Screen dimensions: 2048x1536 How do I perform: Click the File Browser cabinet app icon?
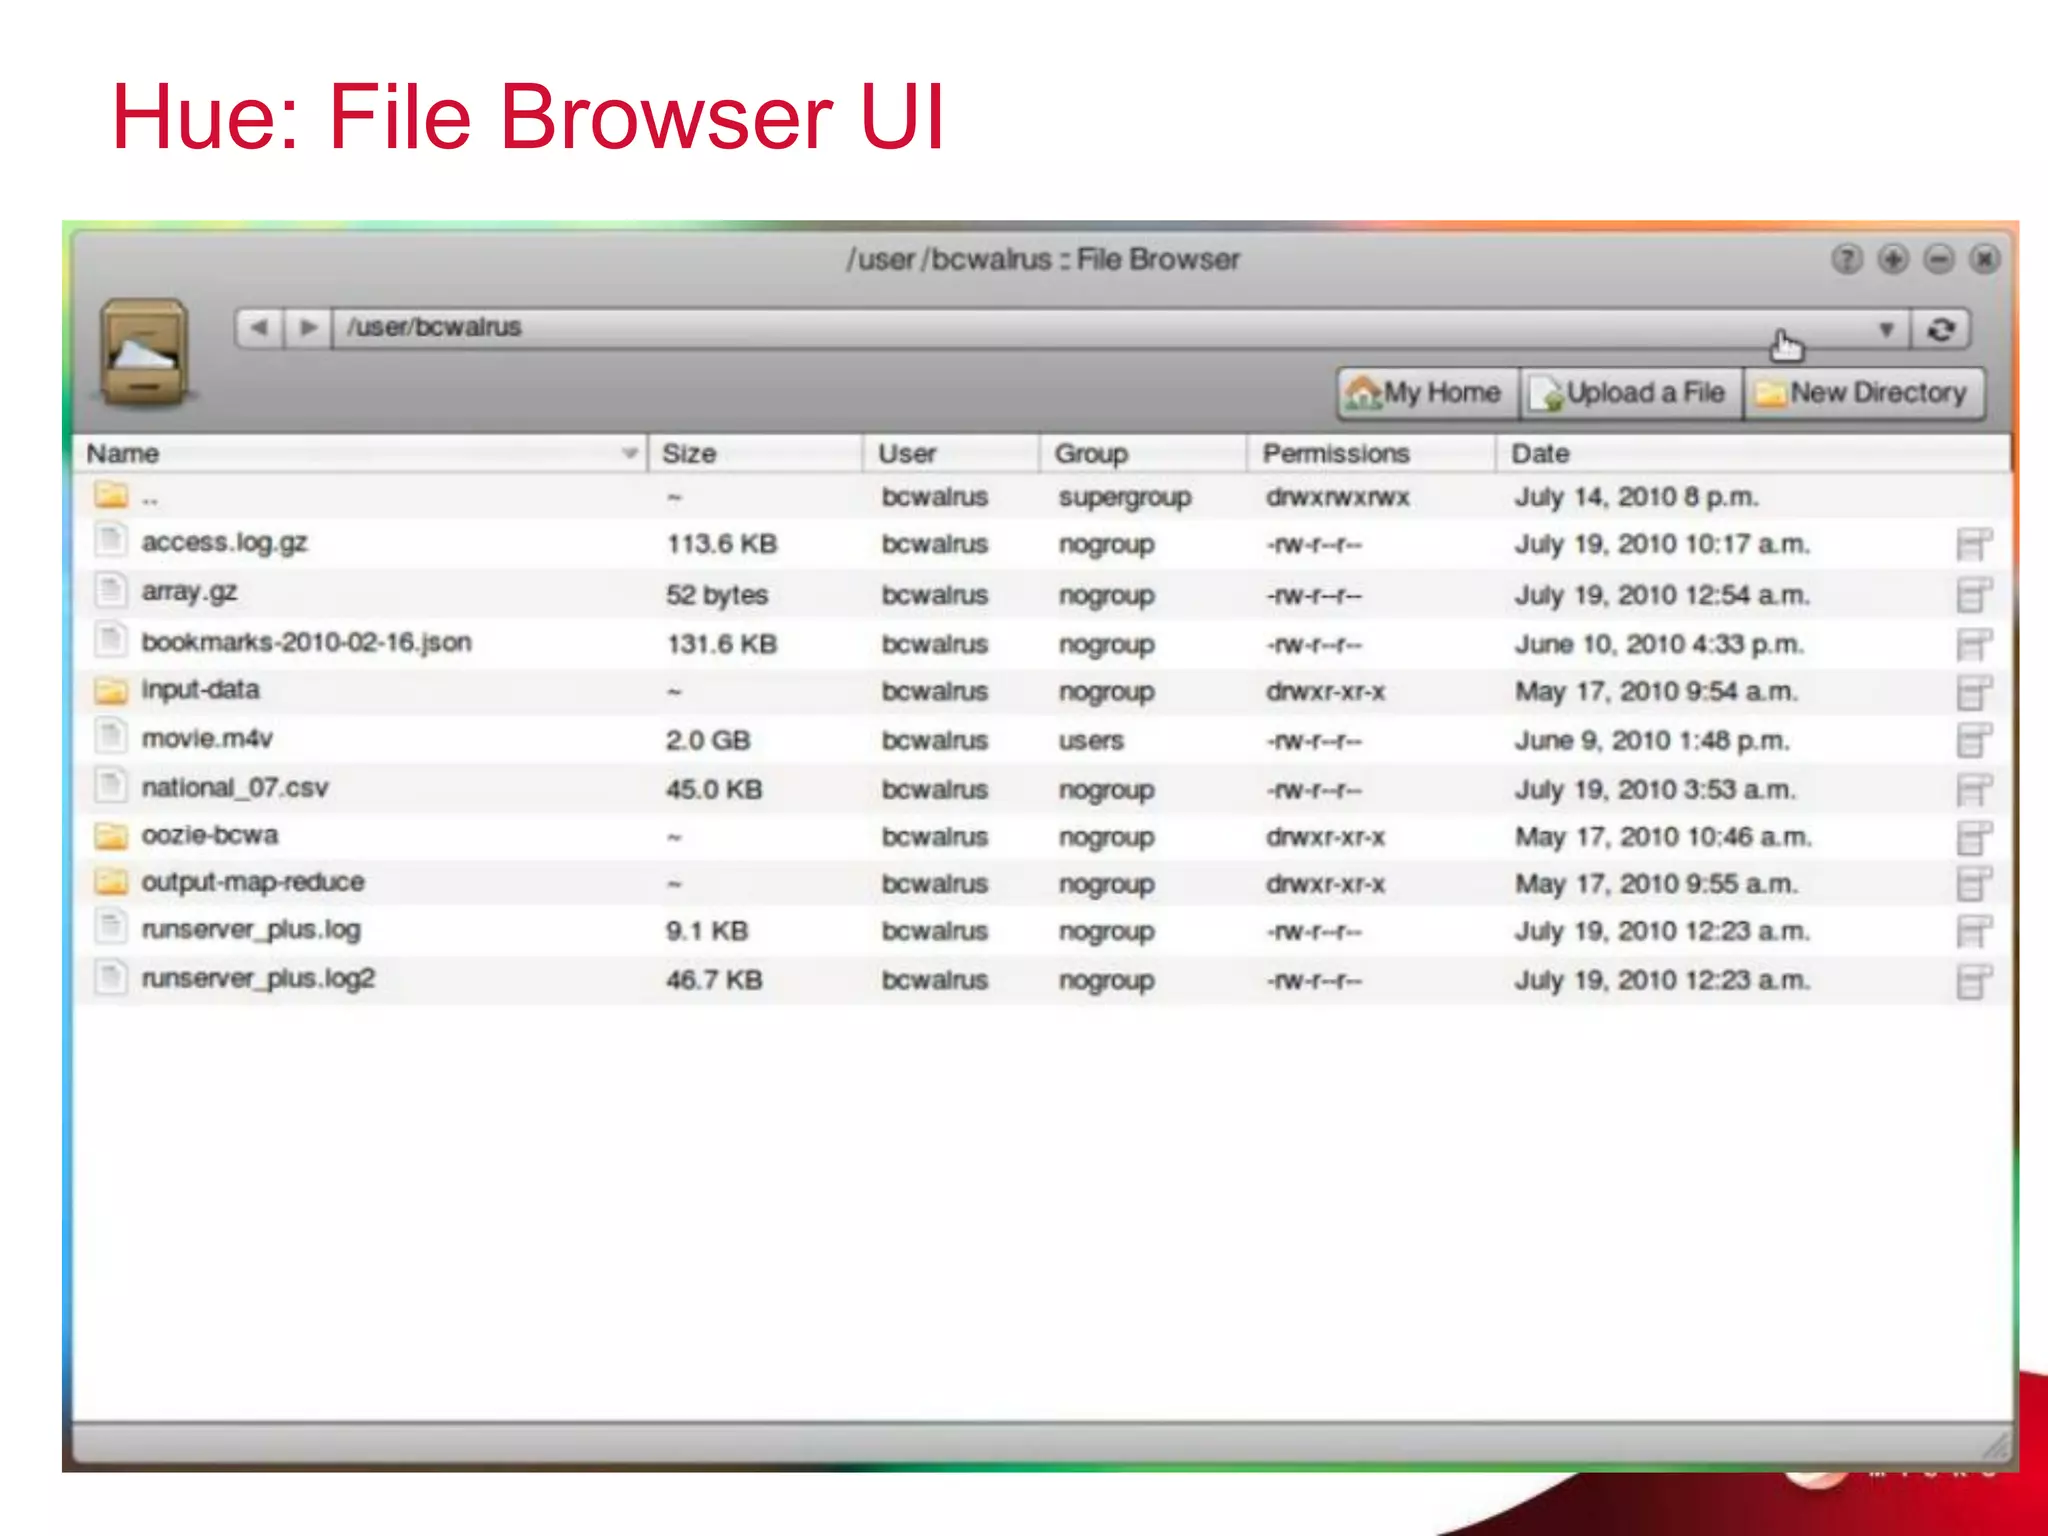point(145,353)
